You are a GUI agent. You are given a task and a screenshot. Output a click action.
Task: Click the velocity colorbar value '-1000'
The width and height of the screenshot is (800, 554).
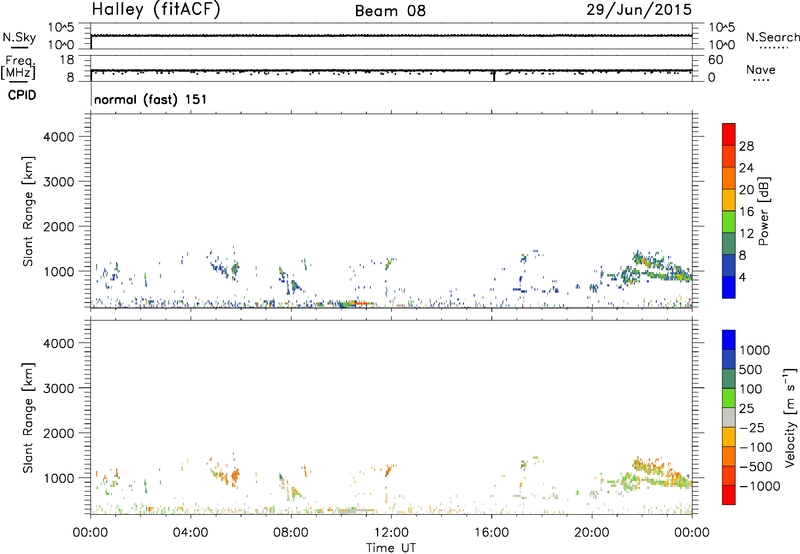pos(759,486)
